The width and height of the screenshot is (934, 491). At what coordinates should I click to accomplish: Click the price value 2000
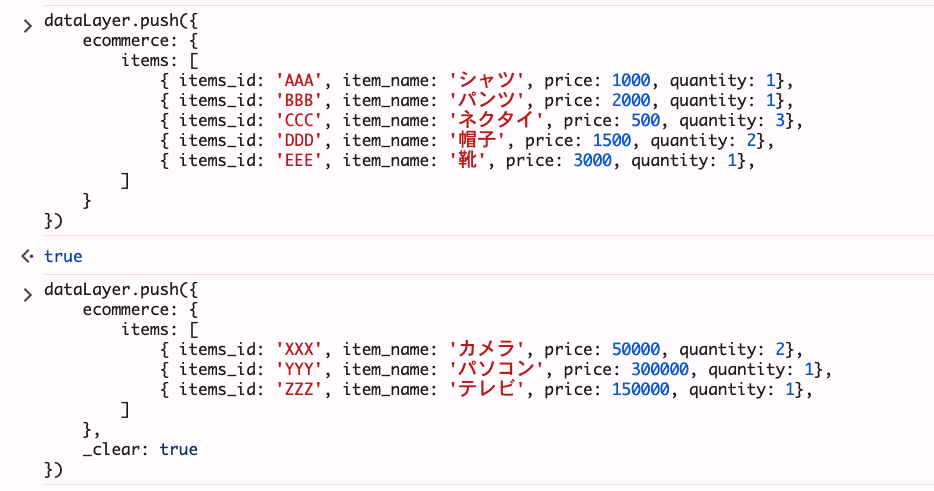point(631,101)
